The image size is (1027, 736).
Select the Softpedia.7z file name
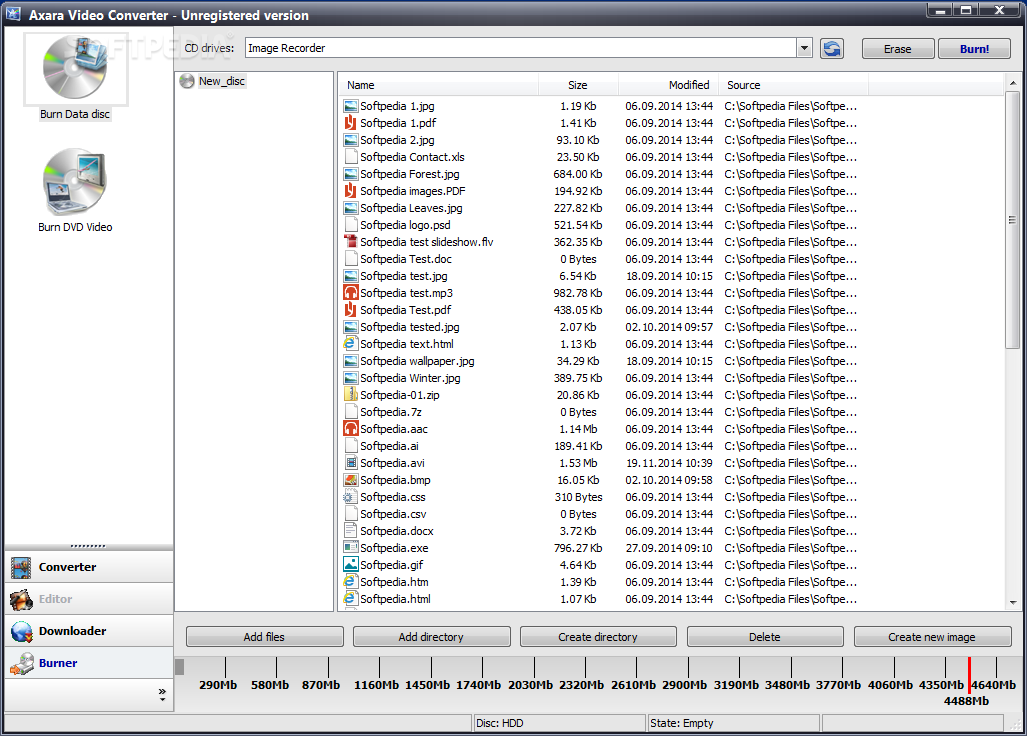pos(391,413)
